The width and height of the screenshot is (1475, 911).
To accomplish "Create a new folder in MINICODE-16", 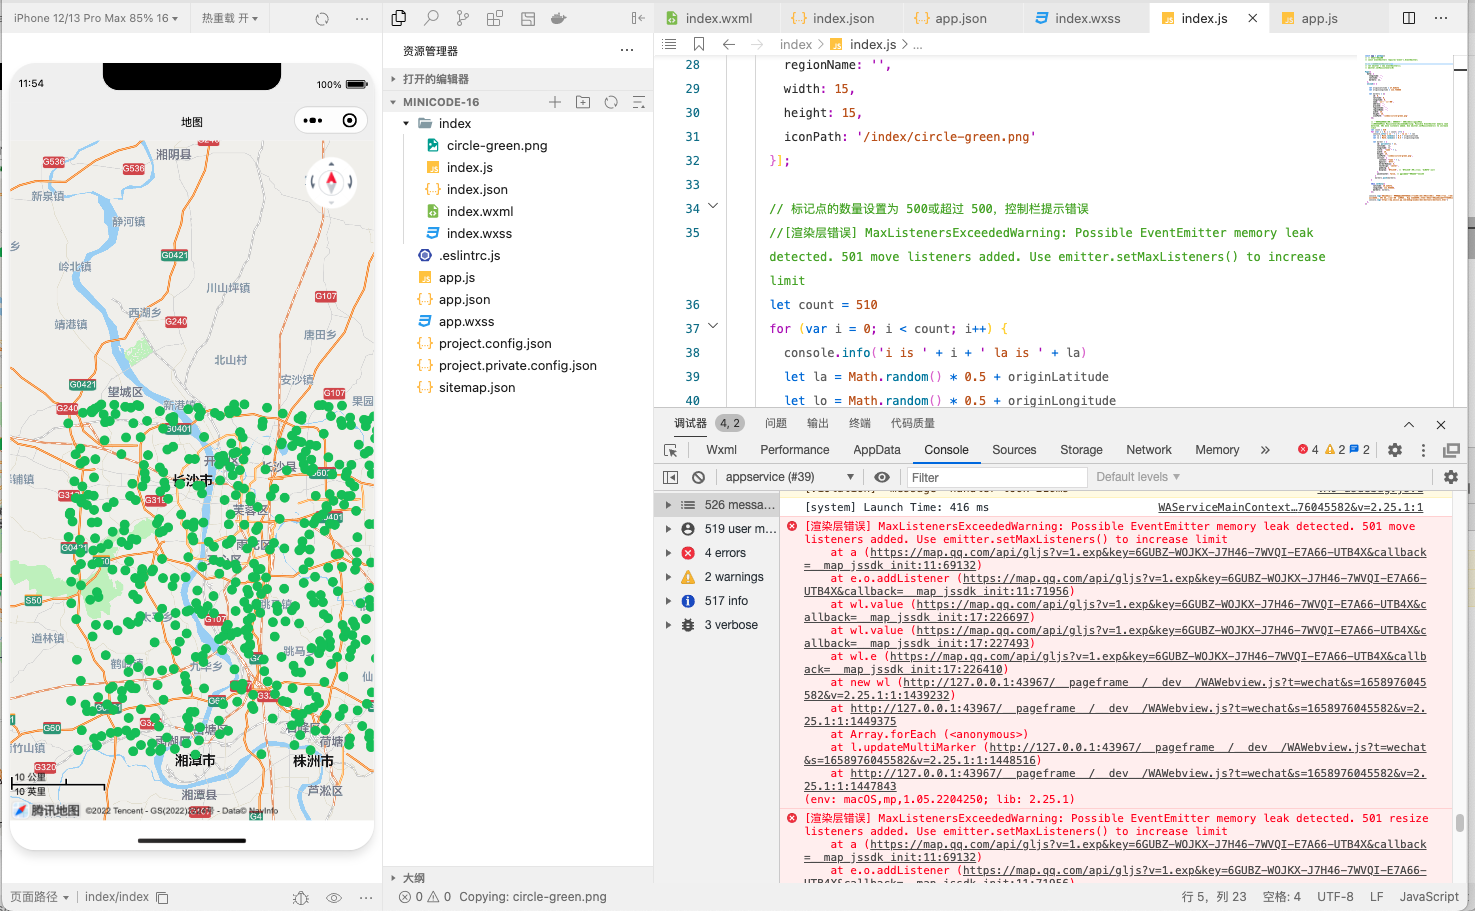I will click(583, 102).
